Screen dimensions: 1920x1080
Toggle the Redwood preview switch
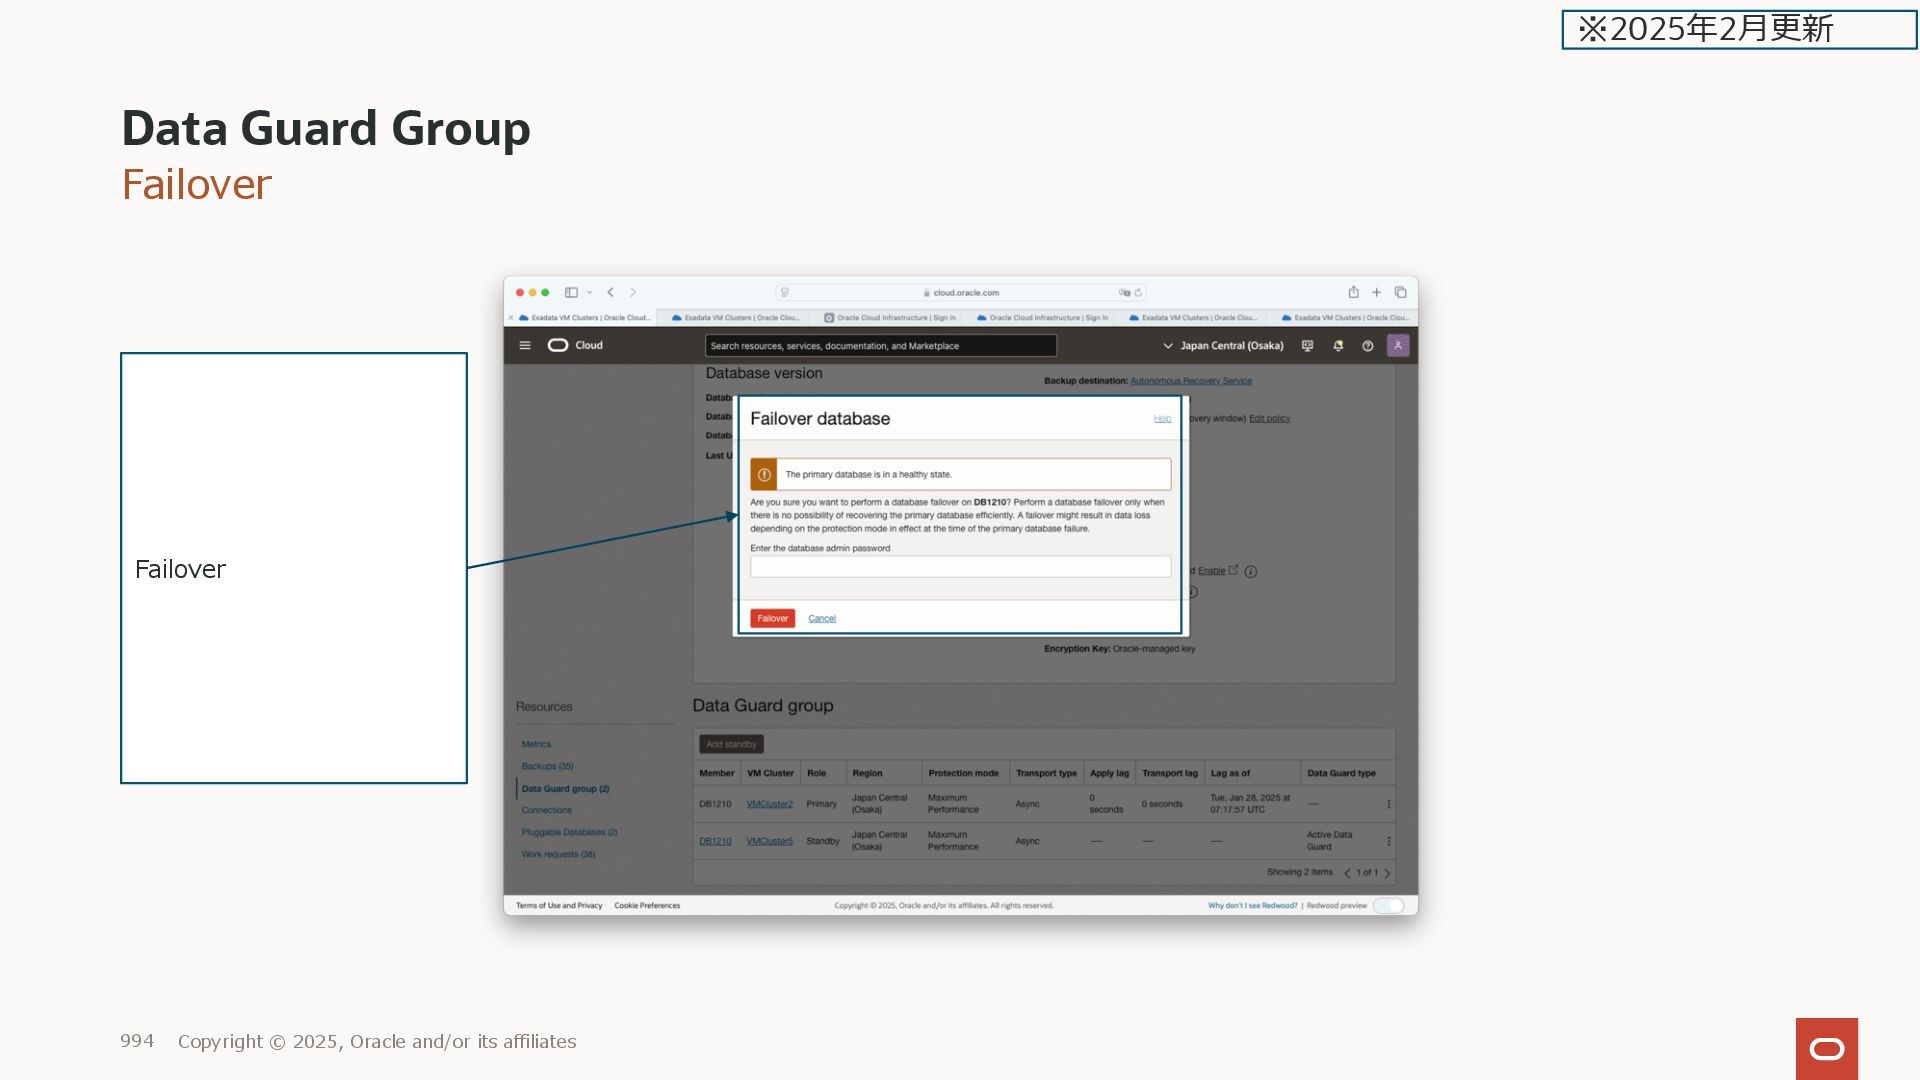[x=1388, y=905]
